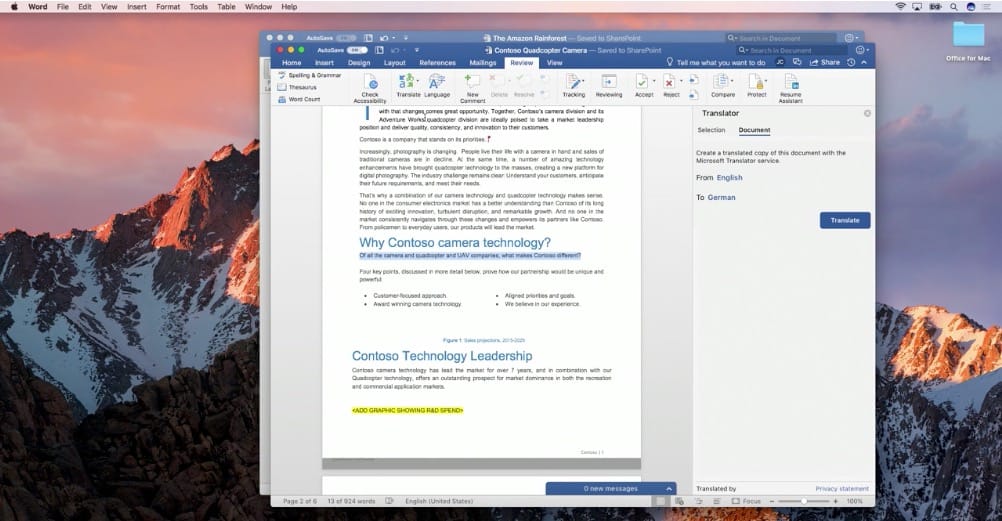Image resolution: width=1002 pixels, height=521 pixels.
Task: Click the Translate ribbon icon
Action: point(406,81)
